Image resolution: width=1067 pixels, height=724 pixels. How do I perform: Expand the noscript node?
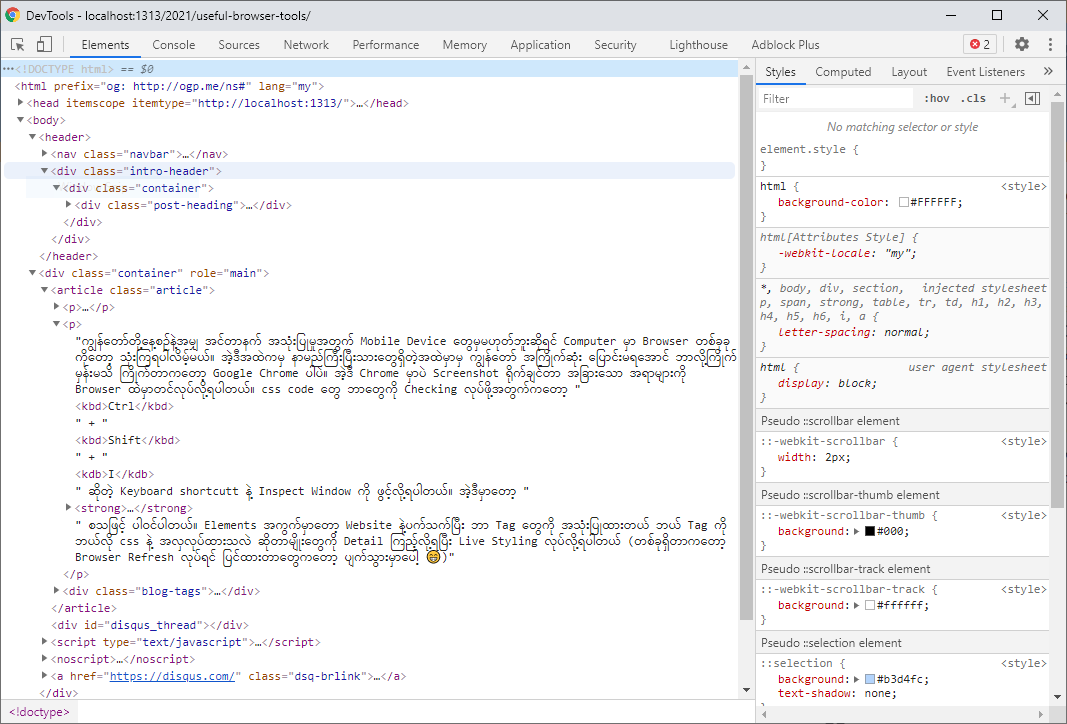click(x=44, y=659)
